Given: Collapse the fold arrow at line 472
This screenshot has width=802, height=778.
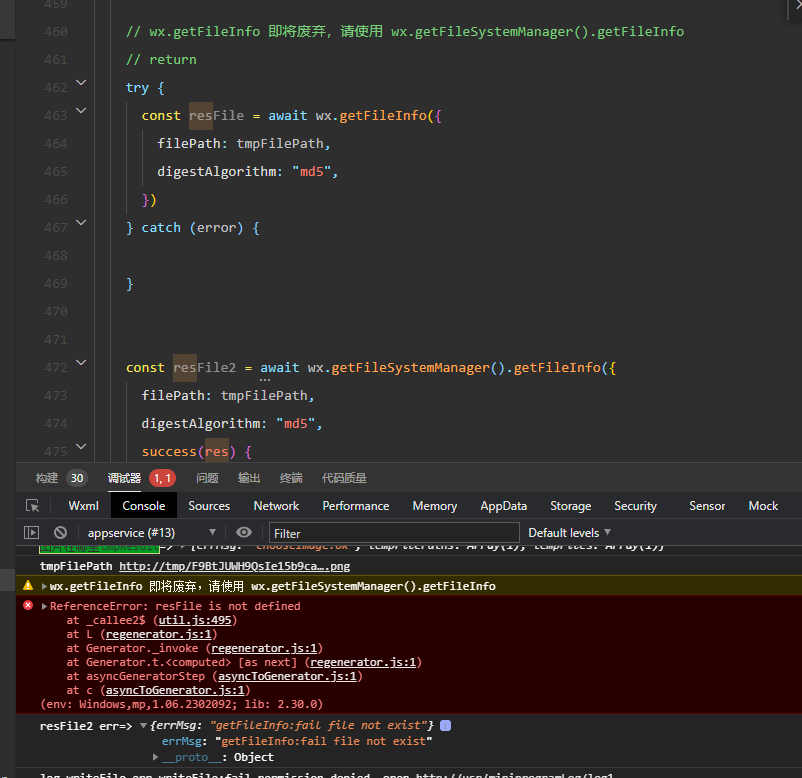Looking at the screenshot, I should [x=81, y=362].
